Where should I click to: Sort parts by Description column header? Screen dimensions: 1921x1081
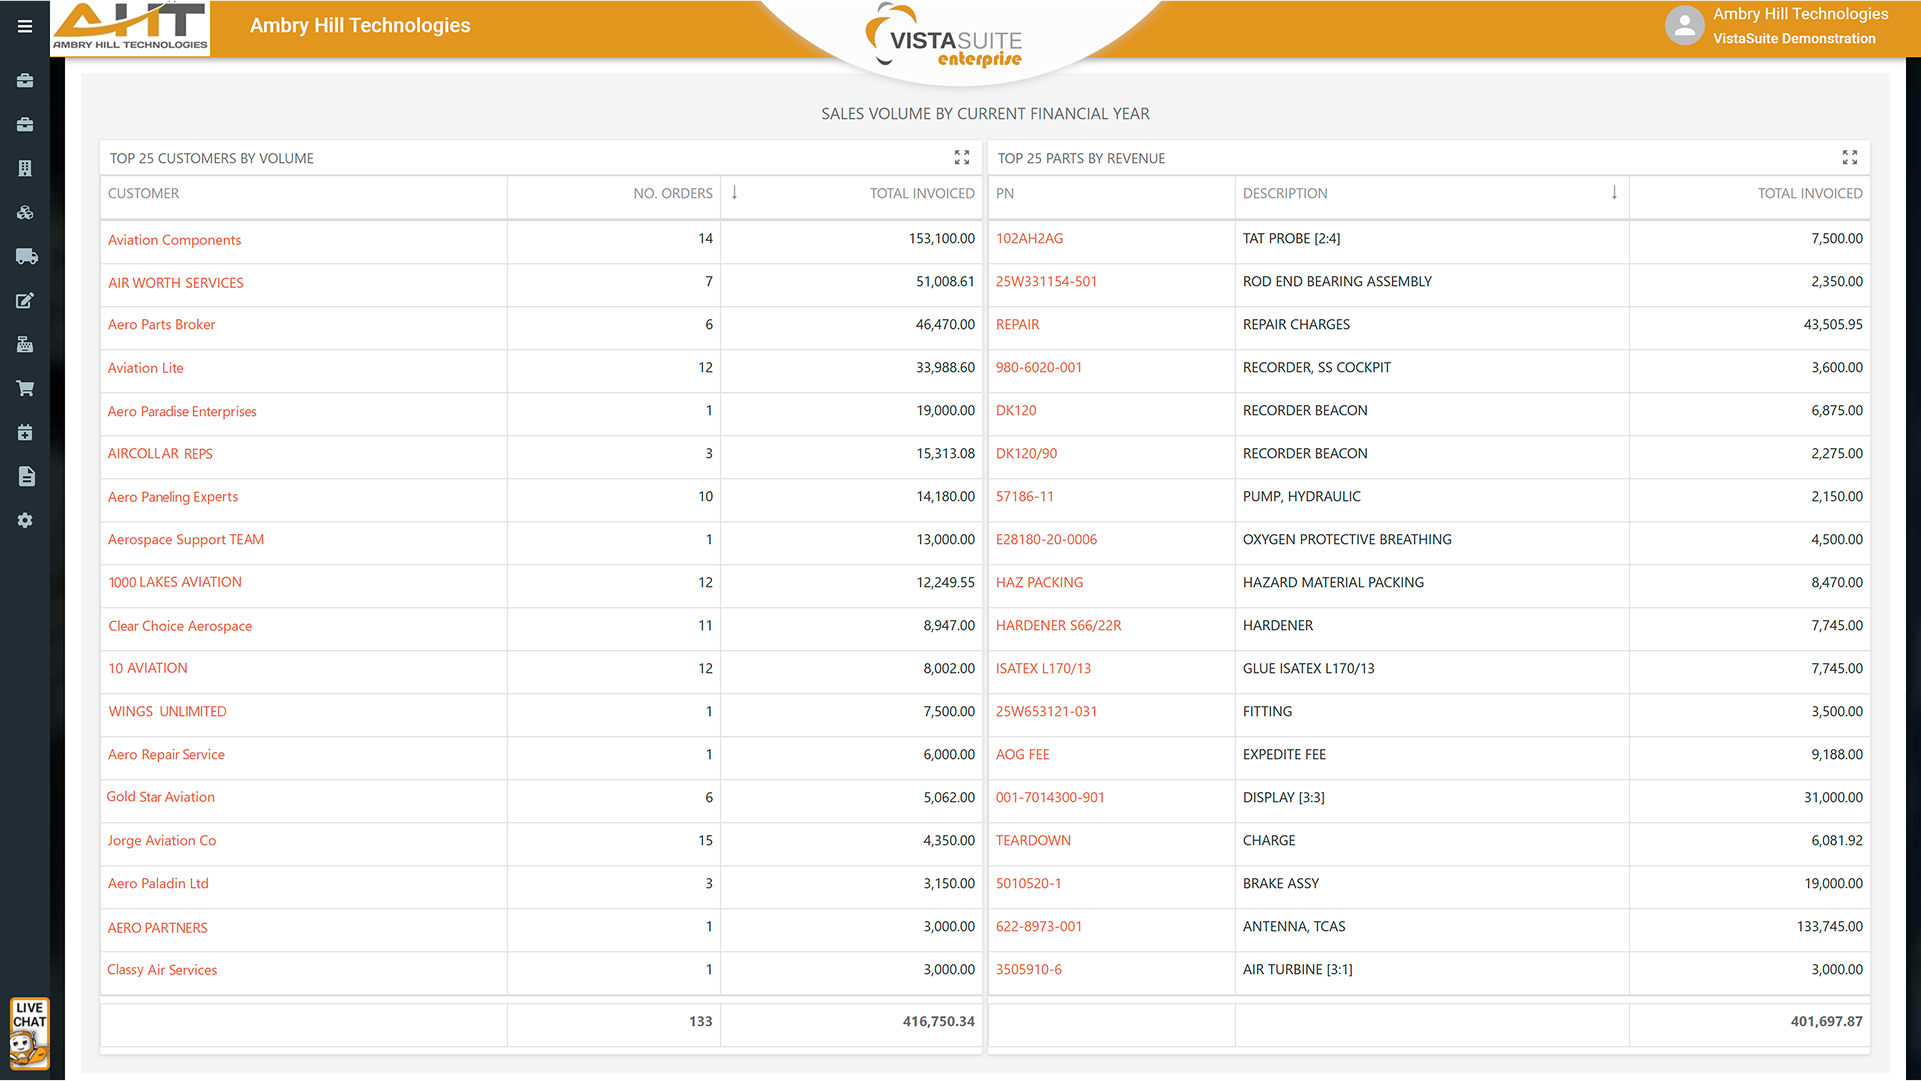(1285, 193)
